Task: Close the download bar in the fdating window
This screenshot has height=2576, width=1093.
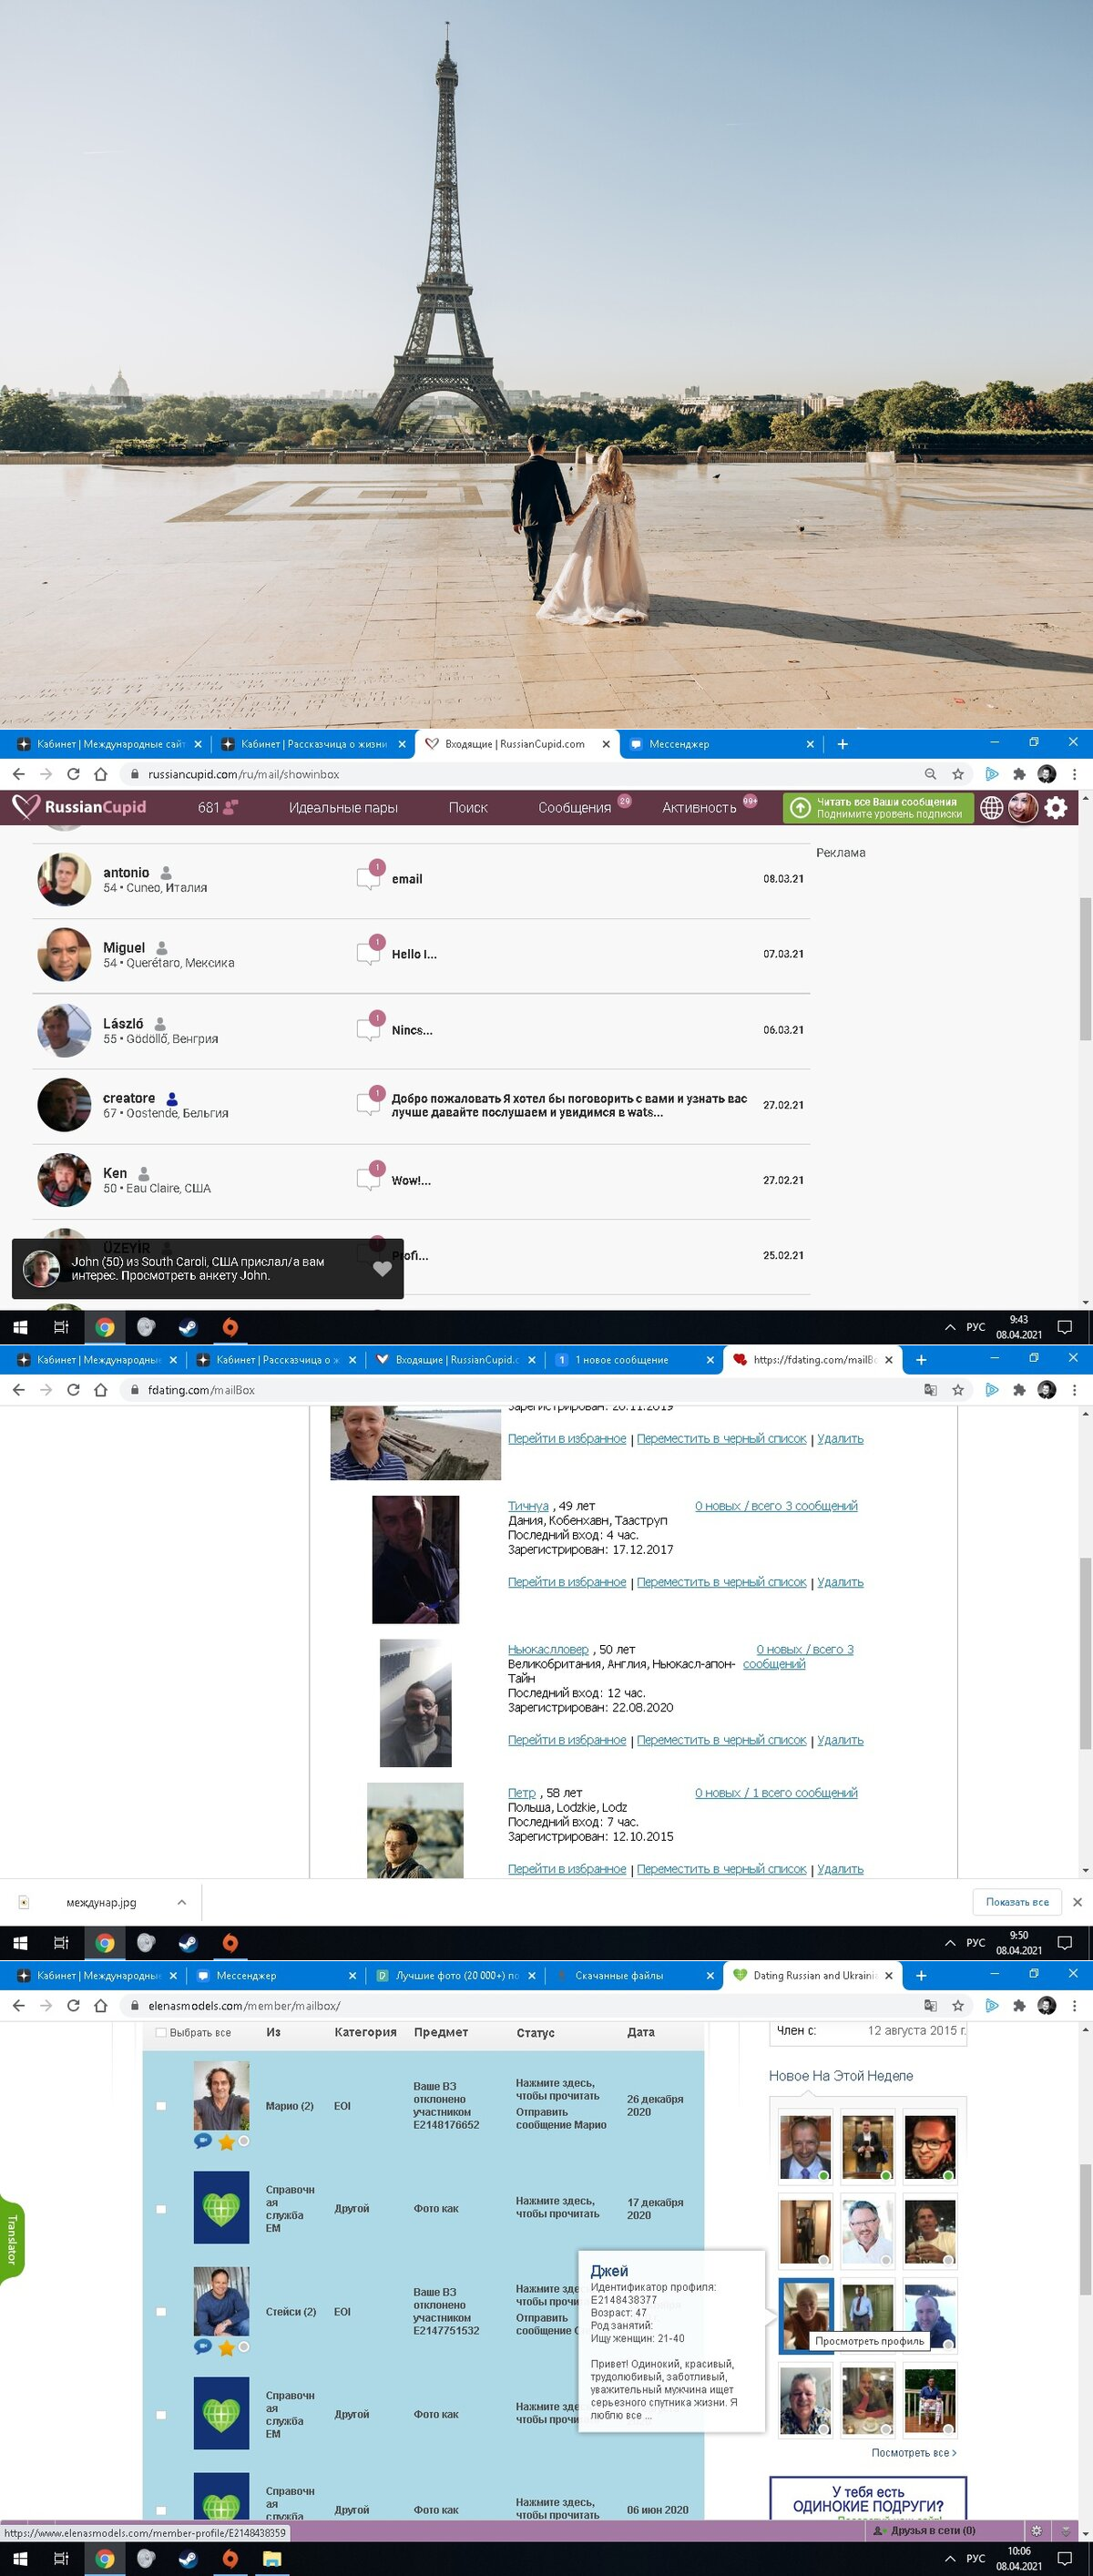Action: (x=1077, y=1902)
